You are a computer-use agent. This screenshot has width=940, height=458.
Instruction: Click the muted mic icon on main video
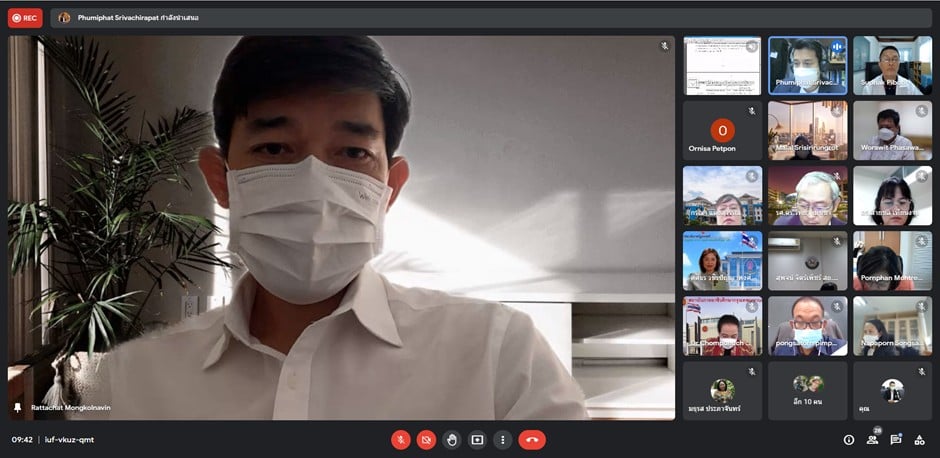[663, 46]
